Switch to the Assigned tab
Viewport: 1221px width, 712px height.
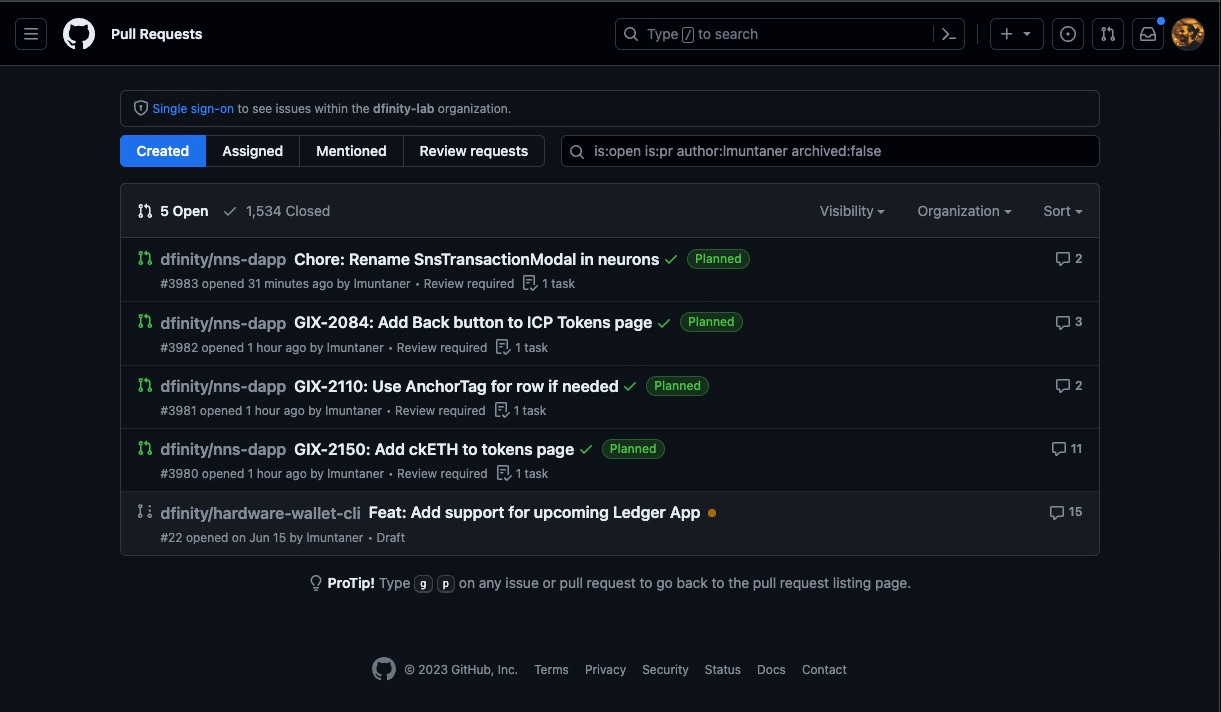tap(252, 151)
